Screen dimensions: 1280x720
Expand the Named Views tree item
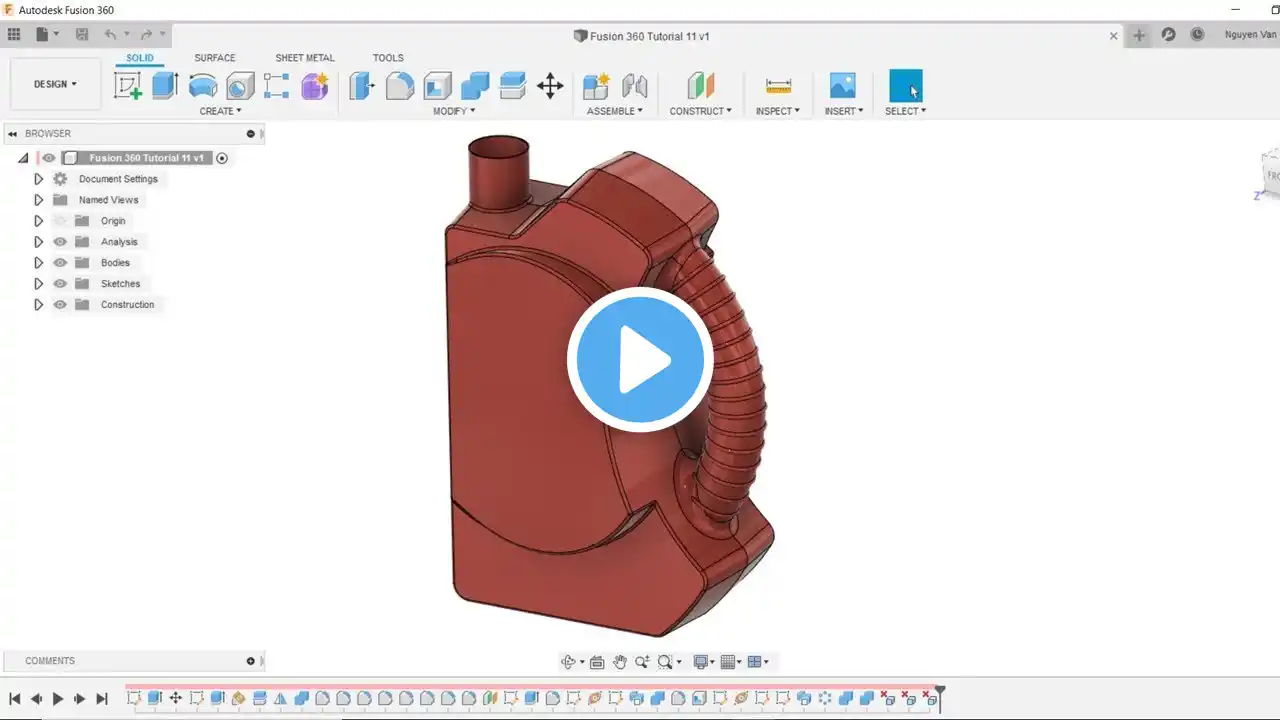[38, 200]
